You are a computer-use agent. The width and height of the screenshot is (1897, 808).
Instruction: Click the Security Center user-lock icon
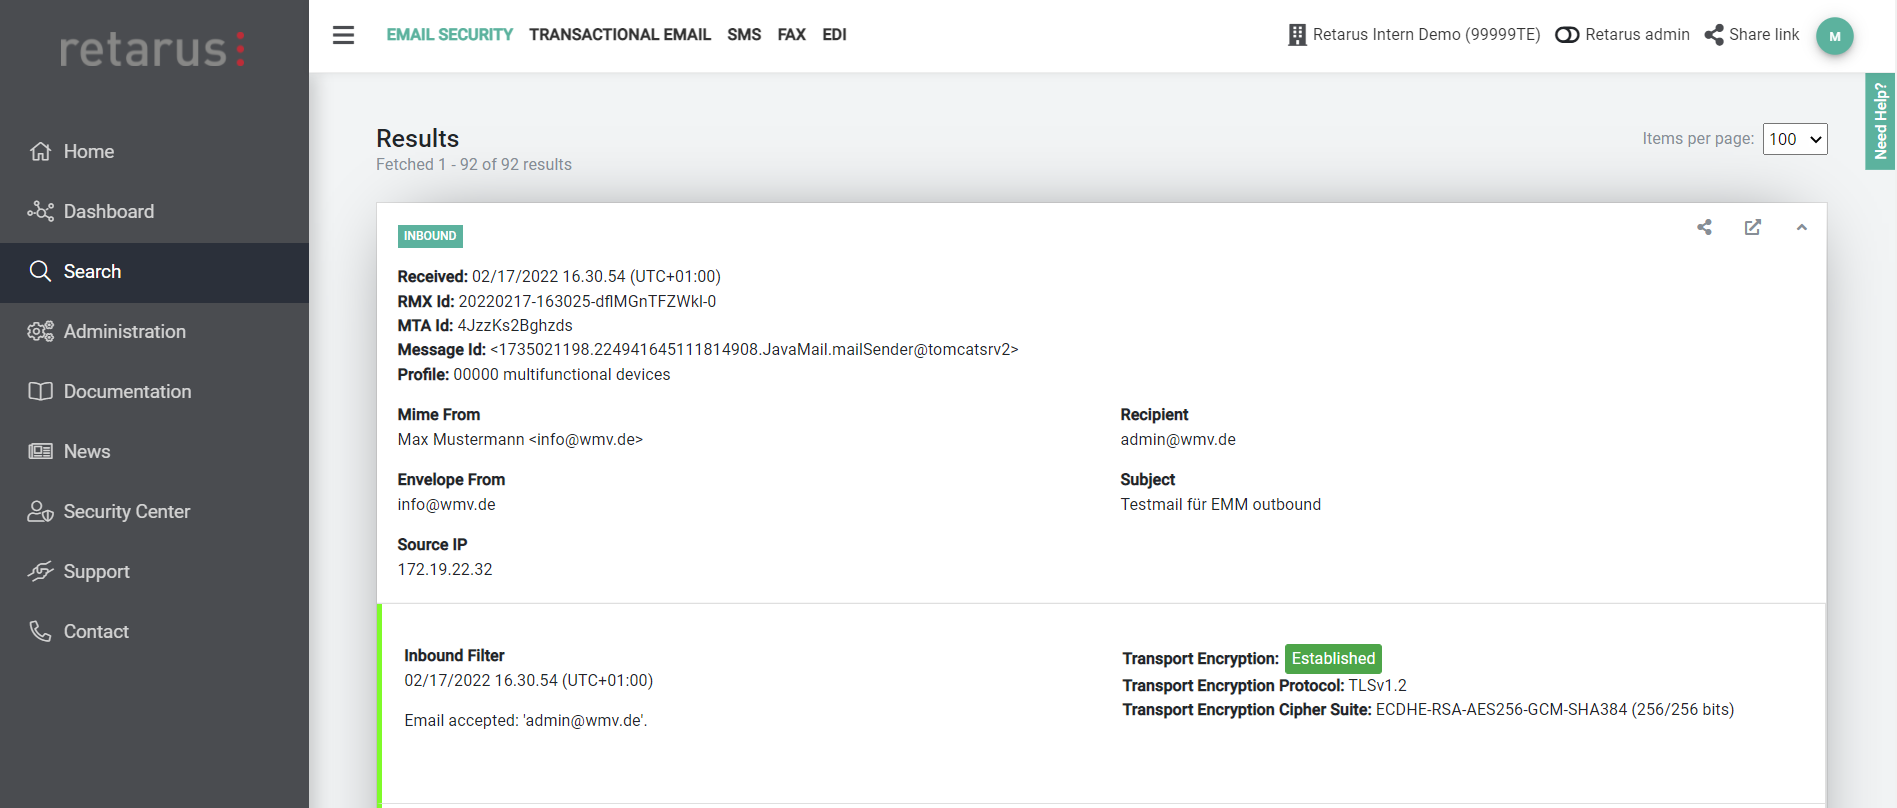(x=40, y=511)
